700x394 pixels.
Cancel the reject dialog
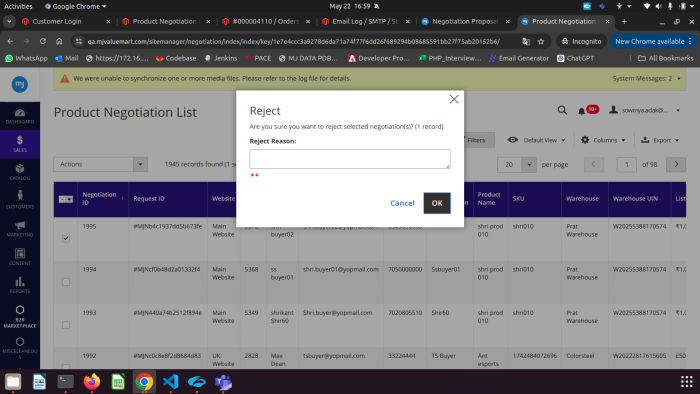402,203
